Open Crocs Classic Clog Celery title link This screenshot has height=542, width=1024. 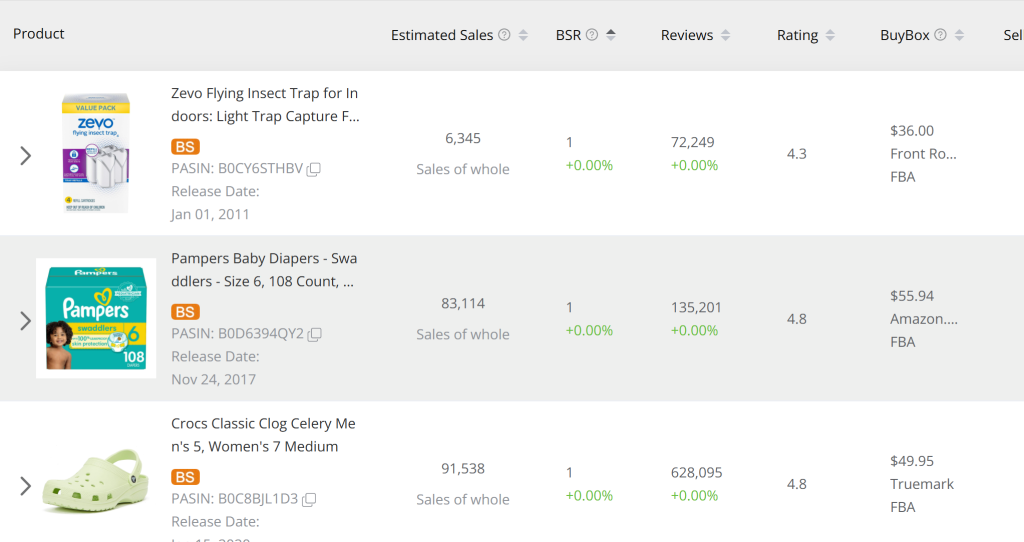pos(264,435)
